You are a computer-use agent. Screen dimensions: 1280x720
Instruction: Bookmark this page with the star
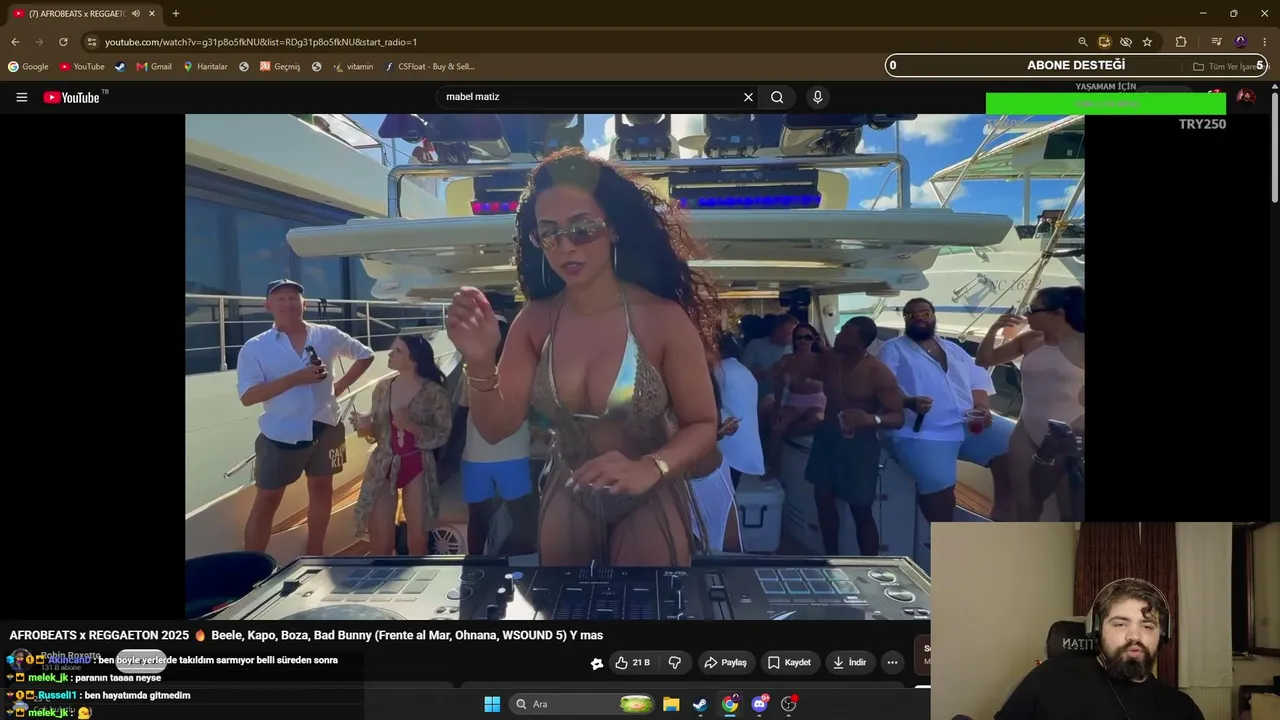coord(1147,42)
